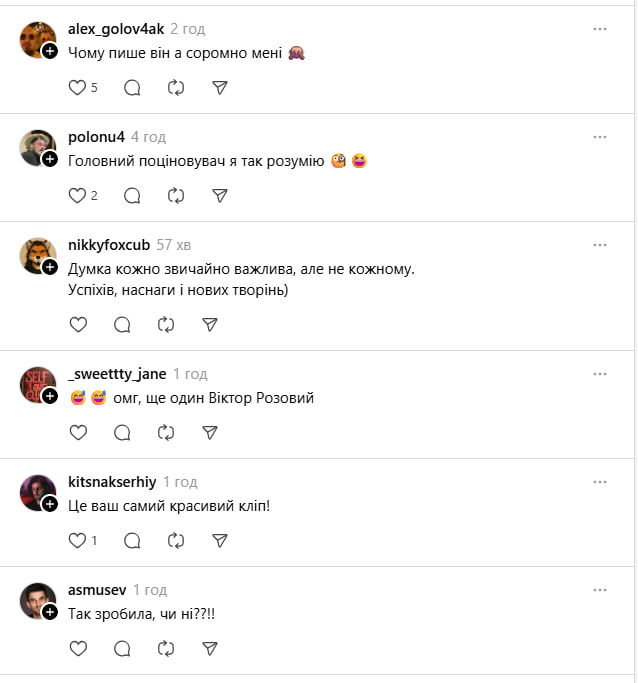
Task: Follow alex_golov4ak via avatar plus badge
Action: [x=50, y=51]
